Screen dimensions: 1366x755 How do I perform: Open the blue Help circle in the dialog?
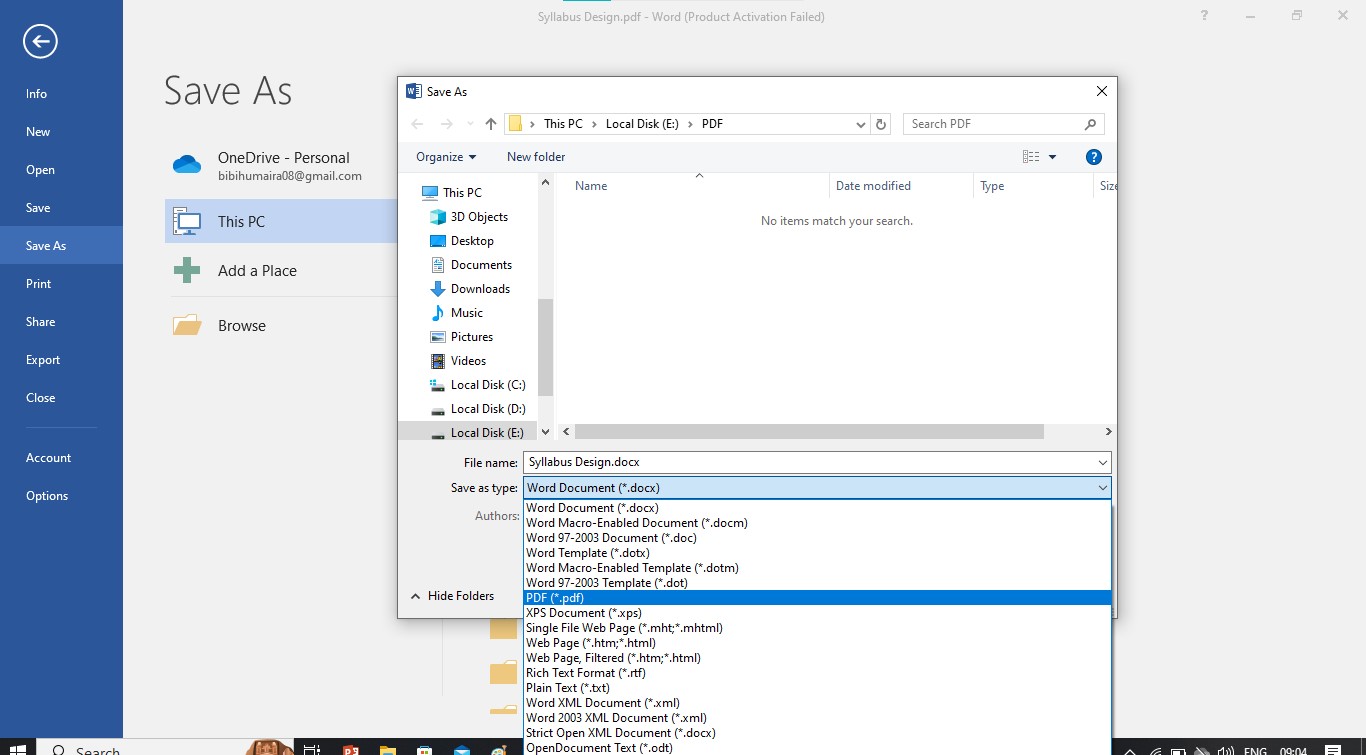click(1093, 156)
